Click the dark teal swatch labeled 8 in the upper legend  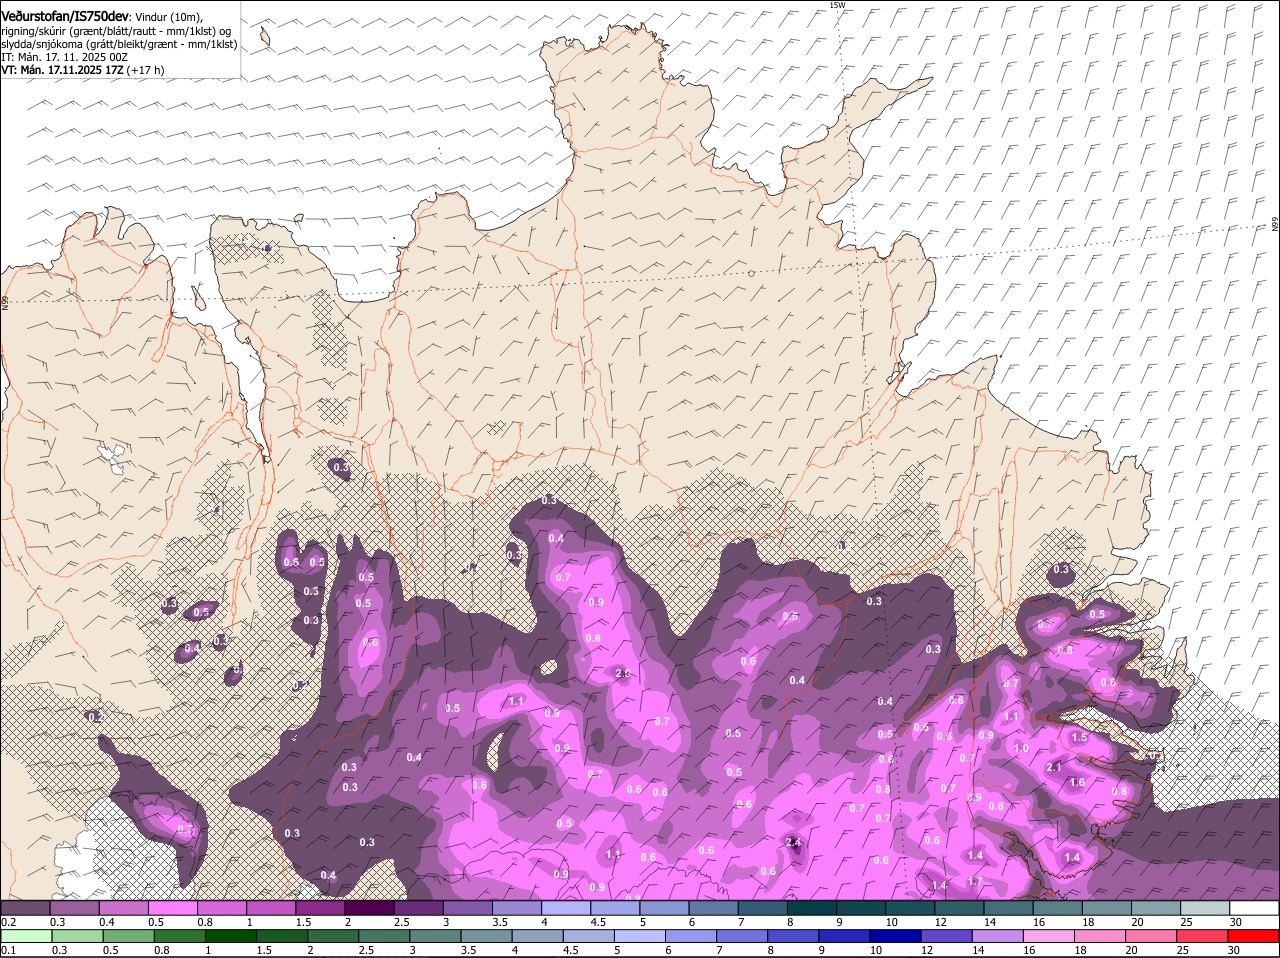pyautogui.click(x=812, y=907)
